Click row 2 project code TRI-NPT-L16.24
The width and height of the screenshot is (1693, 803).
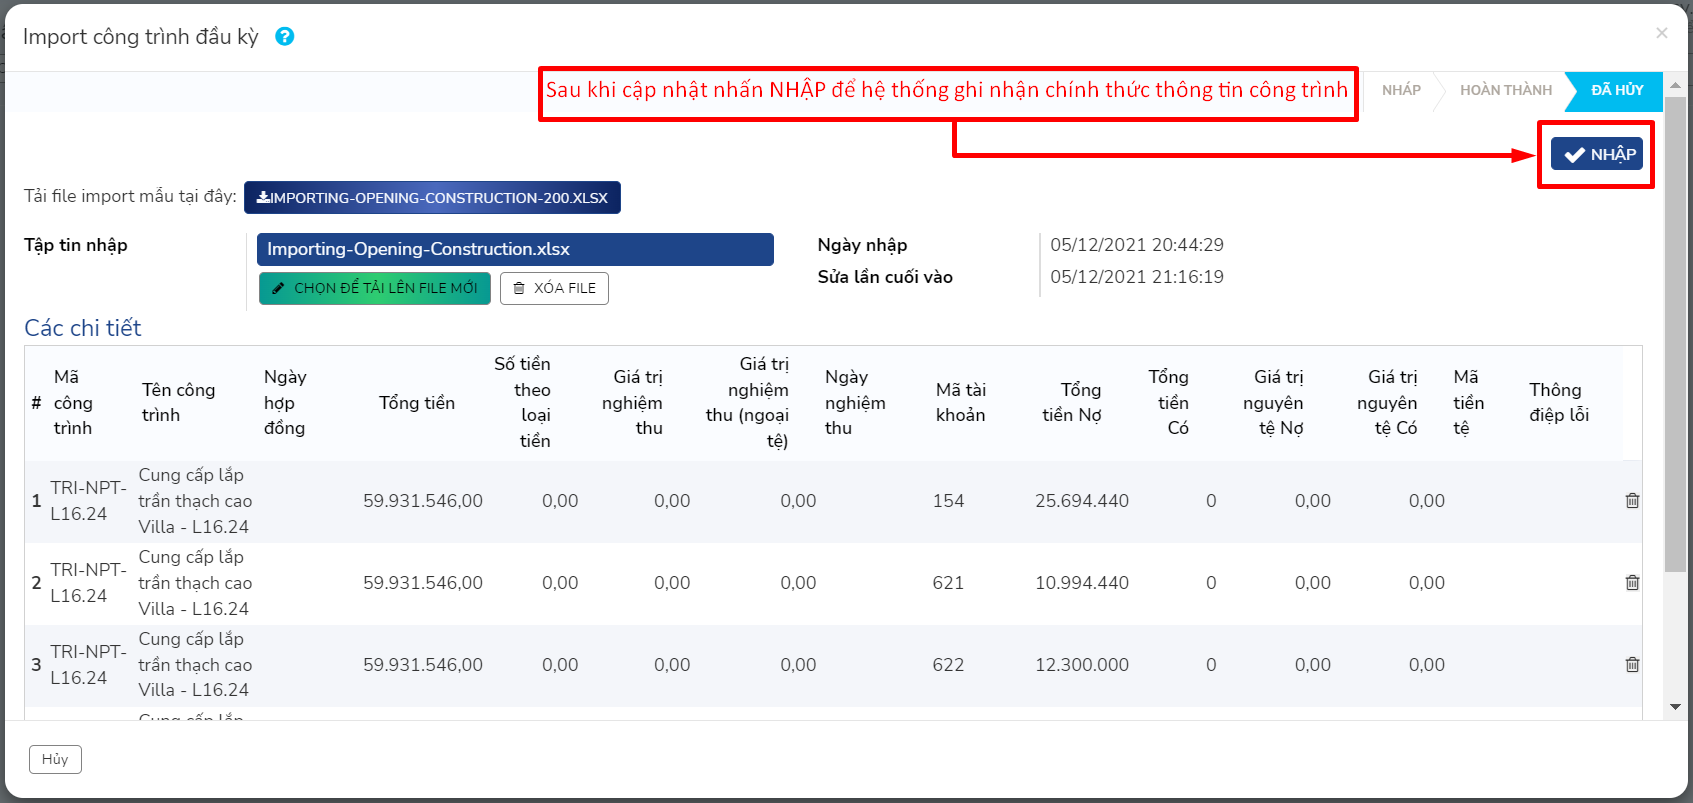click(x=88, y=583)
